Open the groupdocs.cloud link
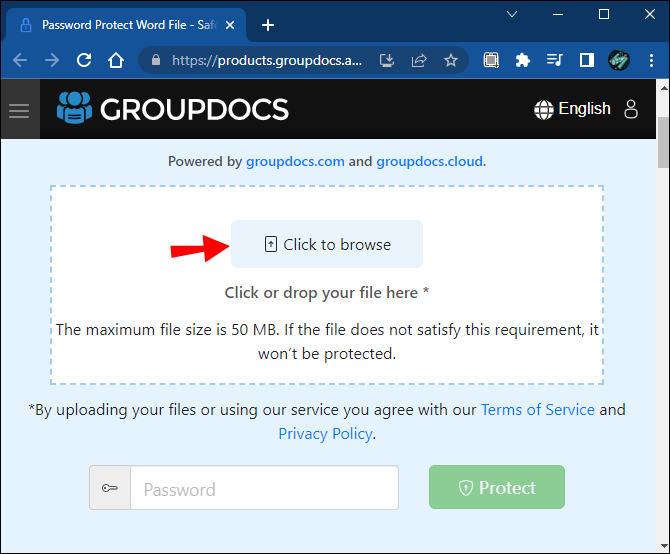Viewport: 670px width, 554px height. pyautogui.click(x=429, y=161)
